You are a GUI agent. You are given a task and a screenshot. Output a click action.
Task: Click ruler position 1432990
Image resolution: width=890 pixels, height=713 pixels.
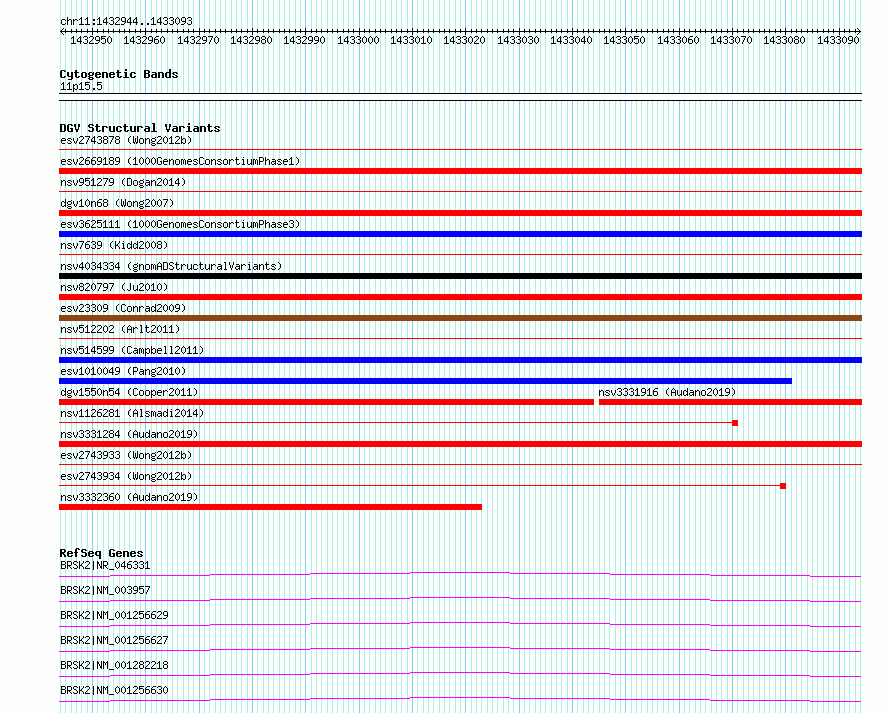[304, 40]
